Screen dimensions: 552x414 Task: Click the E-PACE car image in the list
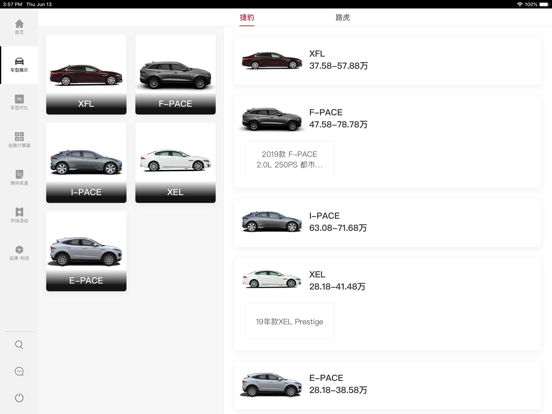pos(271,384)
